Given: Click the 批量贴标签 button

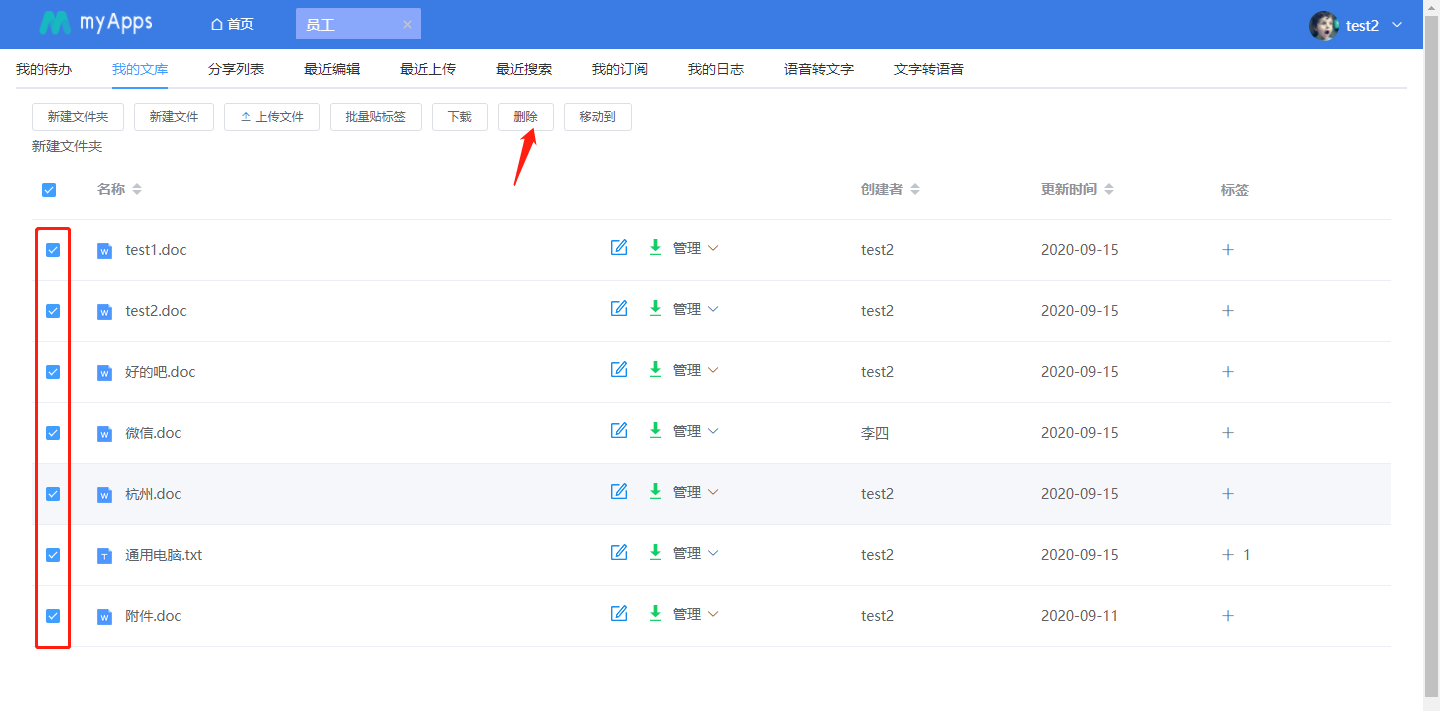Looking at the screenshot, I should [376, 117].
